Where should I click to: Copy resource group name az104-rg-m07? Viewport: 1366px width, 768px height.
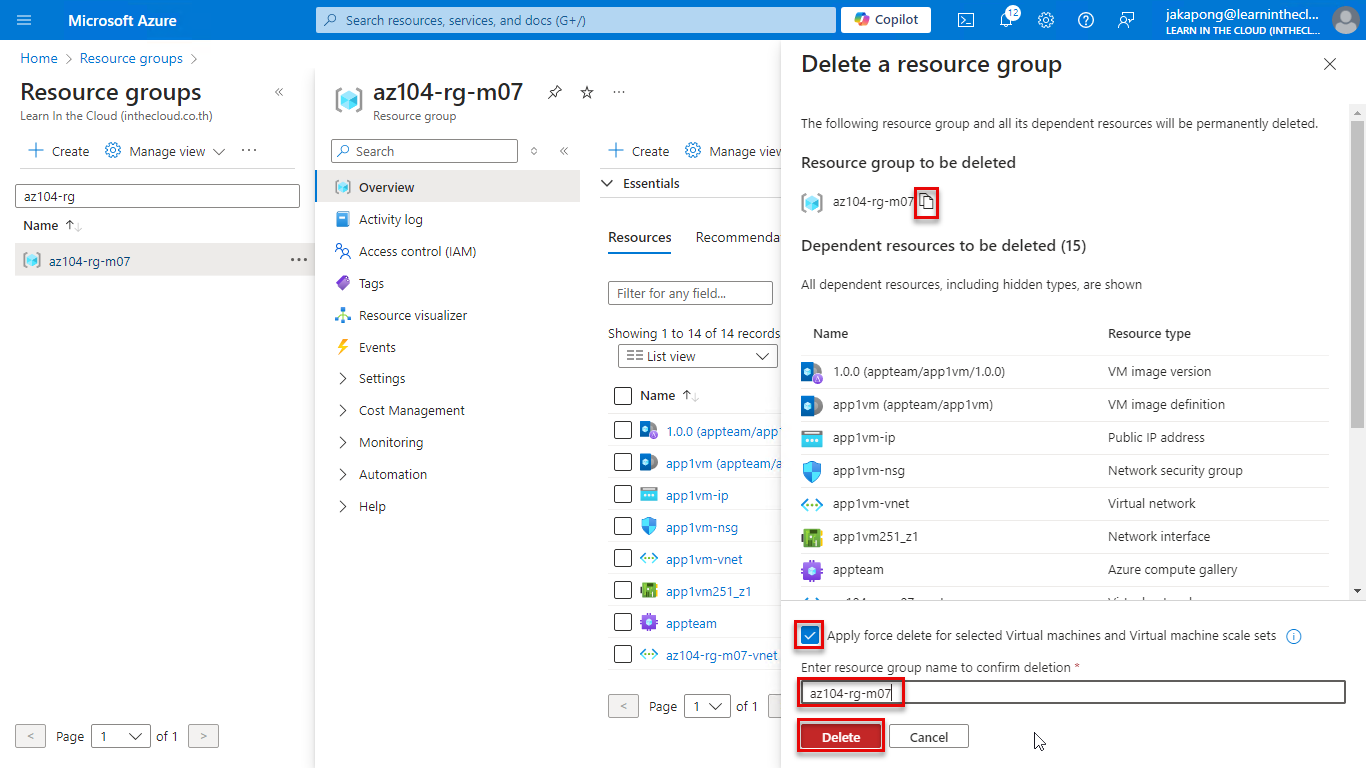point(927,202)
